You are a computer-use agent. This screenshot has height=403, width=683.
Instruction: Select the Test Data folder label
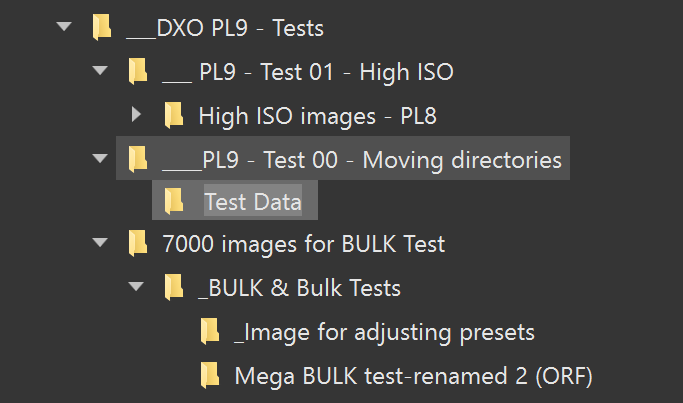click(252, 202)
